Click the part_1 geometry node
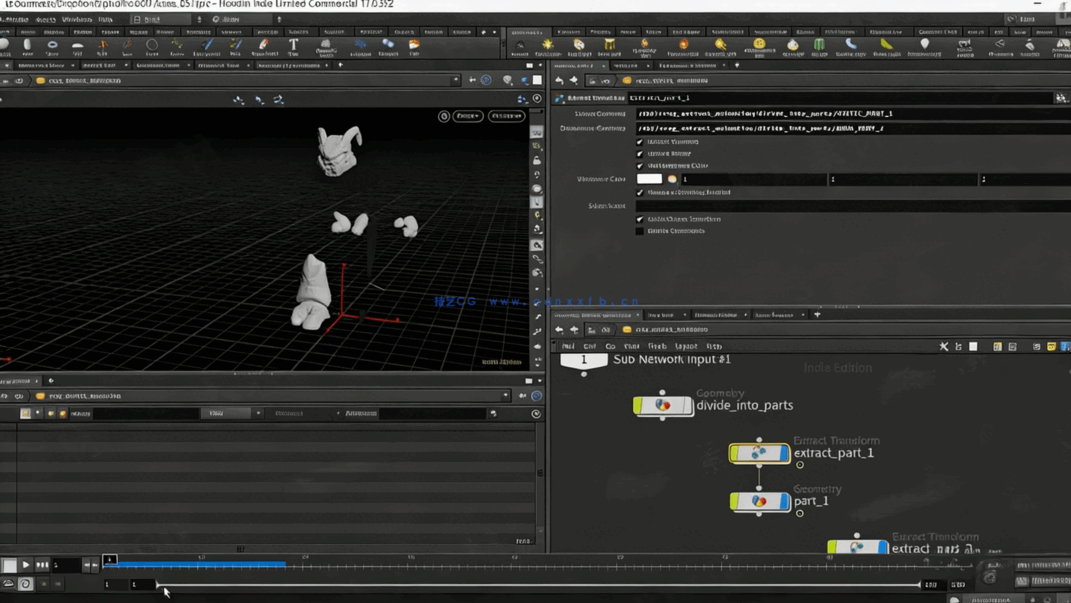 point(759,501)
